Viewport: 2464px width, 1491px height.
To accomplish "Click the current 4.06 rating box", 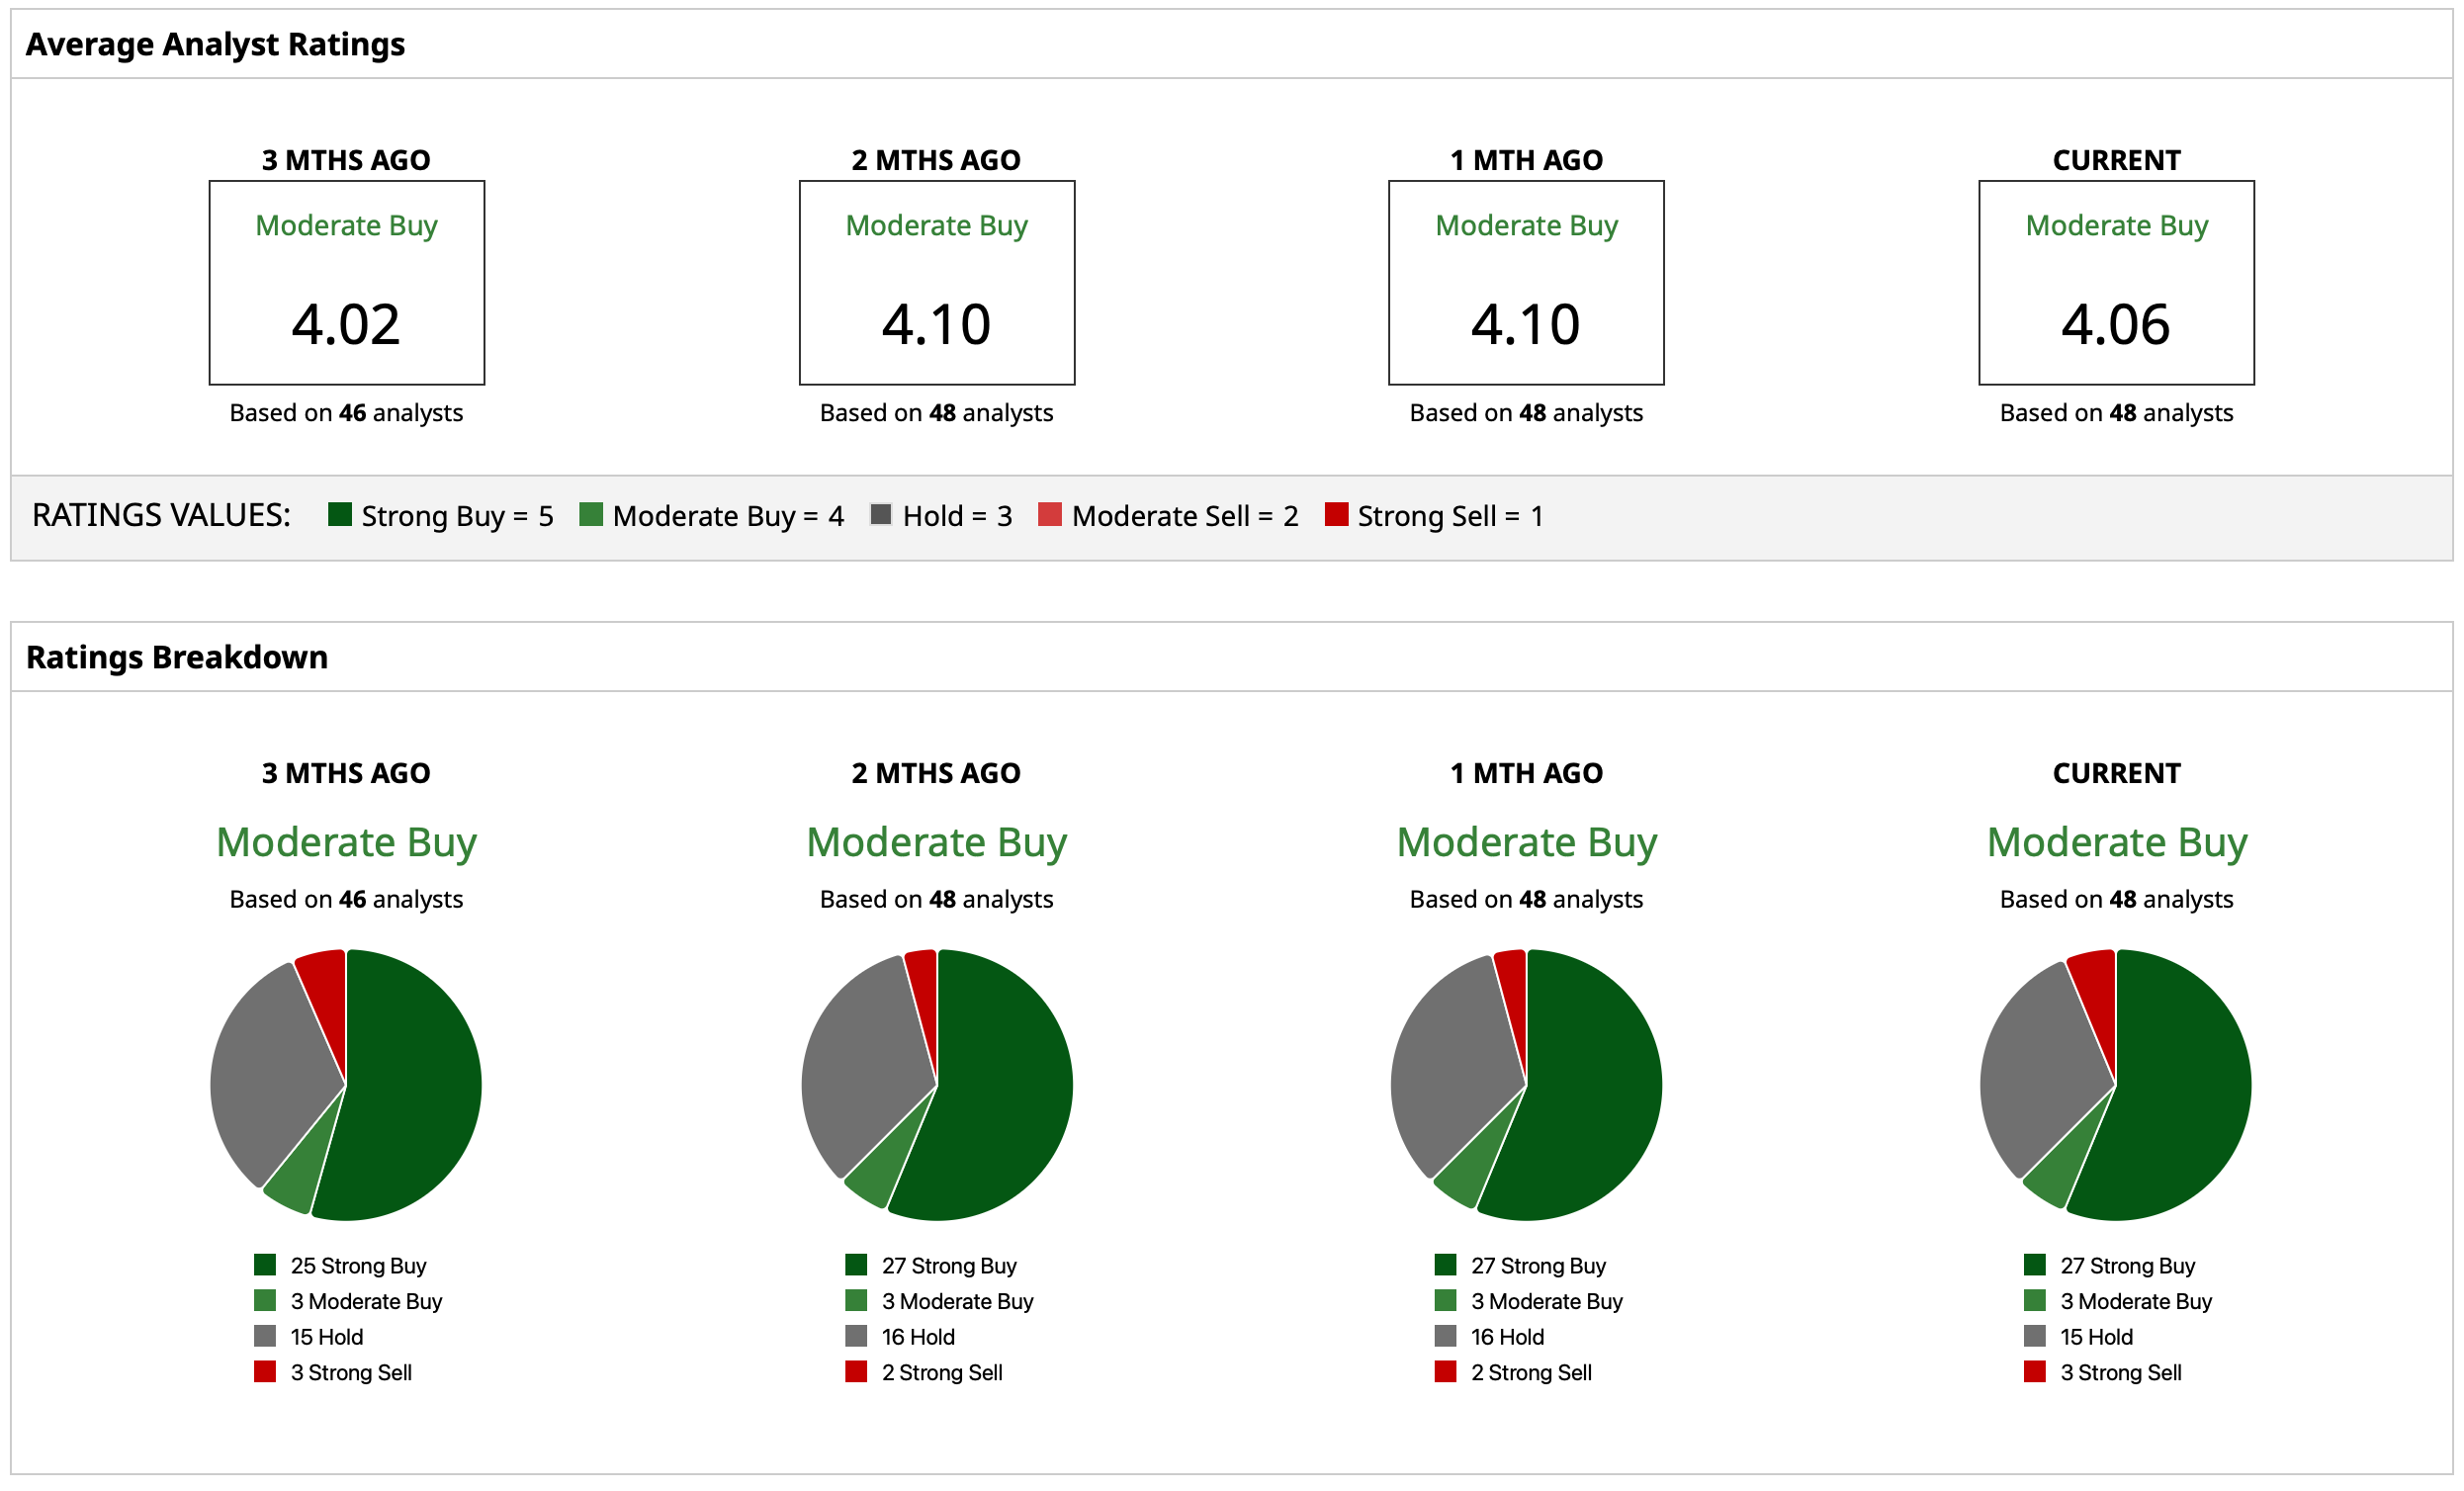I will (x=2116, y=283).
